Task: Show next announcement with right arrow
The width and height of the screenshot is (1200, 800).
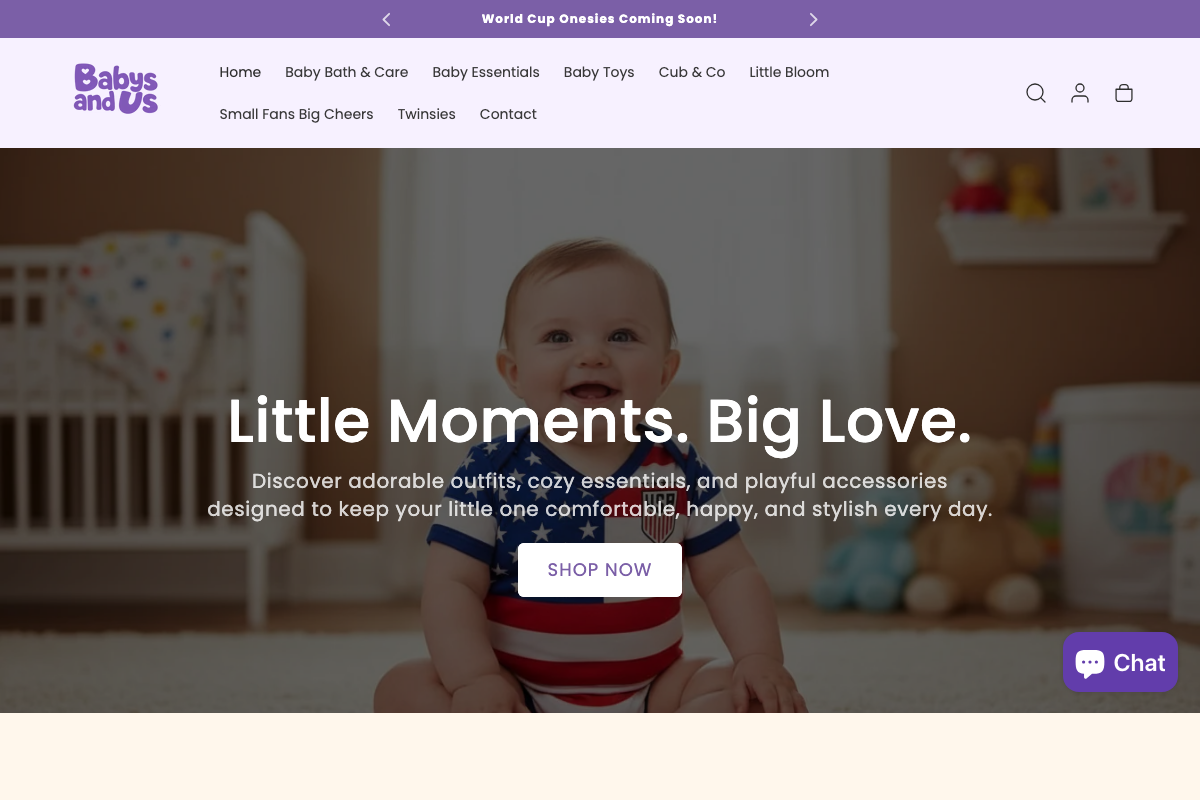Action: [x=813, y=19]
